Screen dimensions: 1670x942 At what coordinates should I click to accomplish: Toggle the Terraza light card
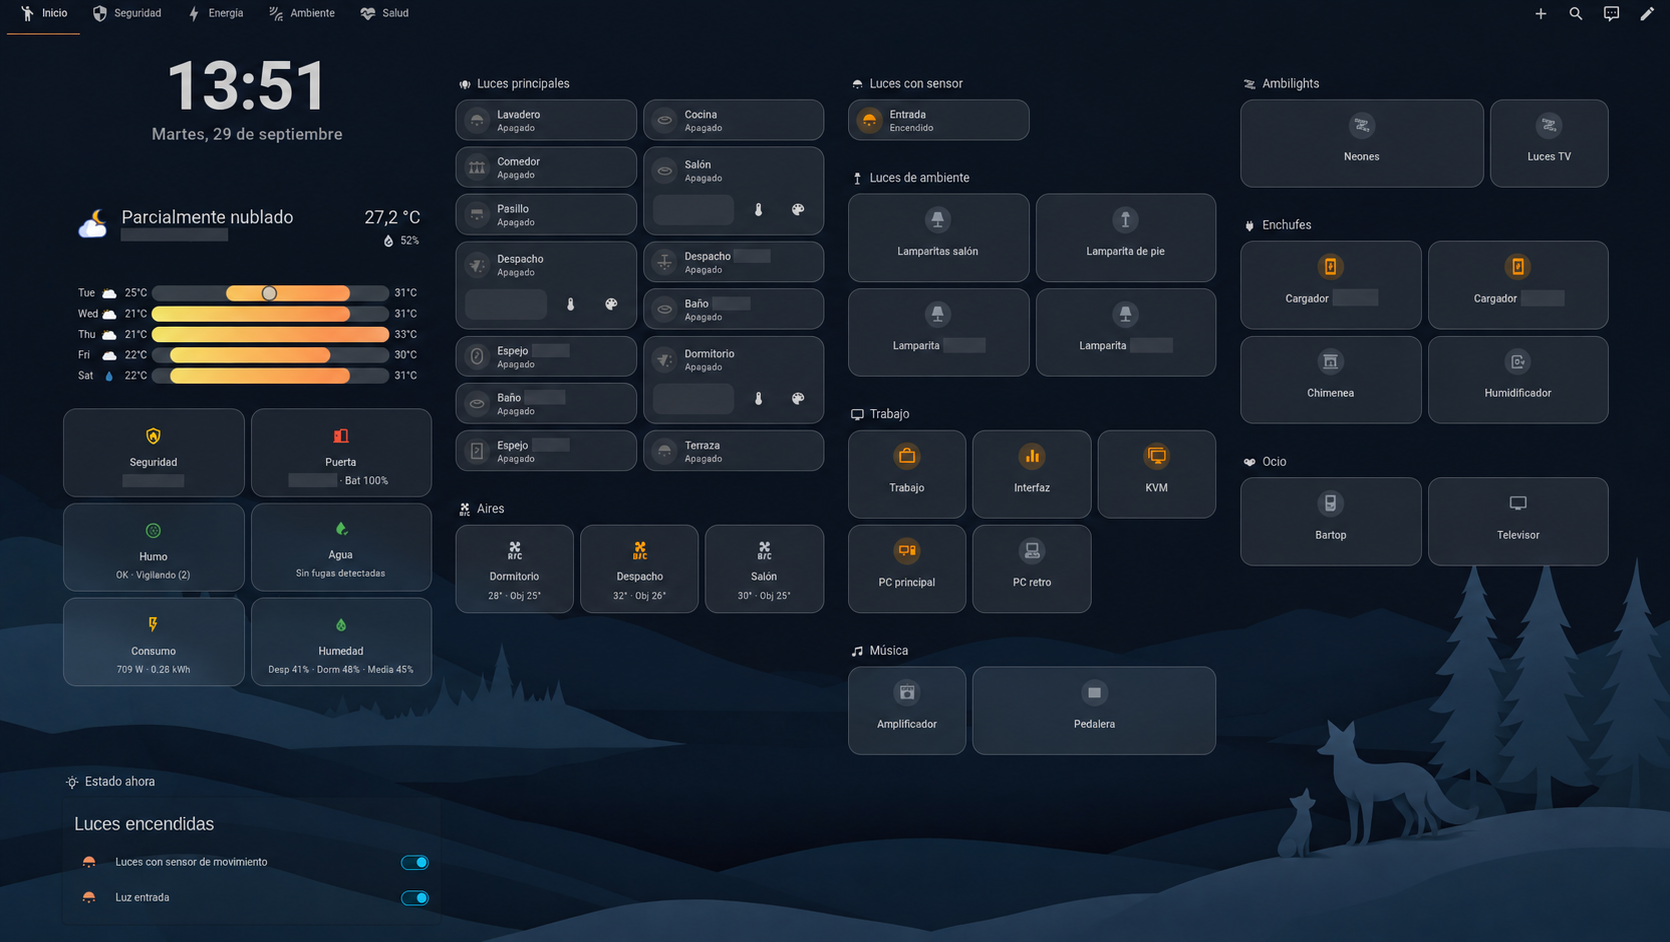pyautogui.click(x=733, y=451)
